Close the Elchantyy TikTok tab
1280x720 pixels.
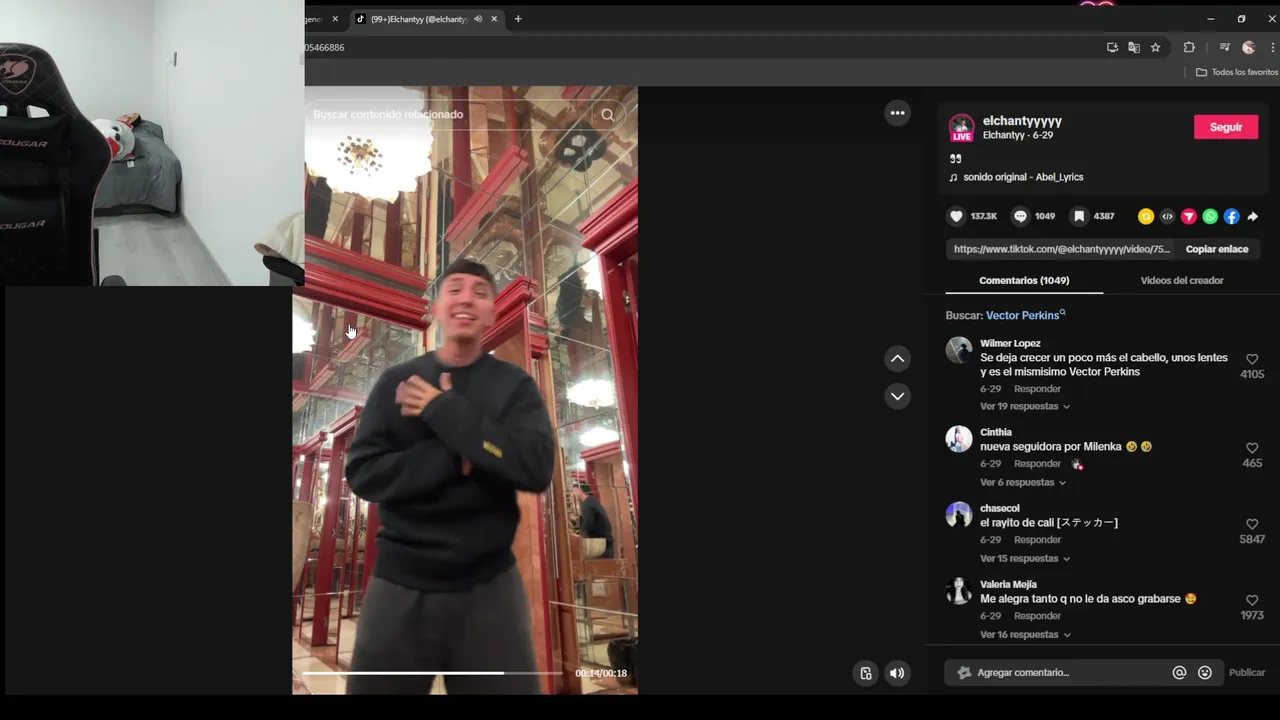(496, 19)
